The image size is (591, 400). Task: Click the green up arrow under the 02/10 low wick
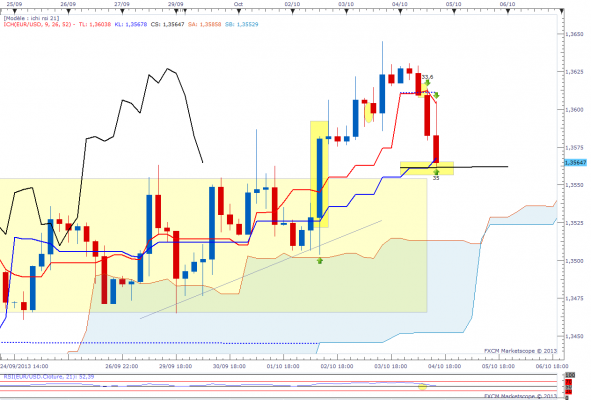[320, 260]
